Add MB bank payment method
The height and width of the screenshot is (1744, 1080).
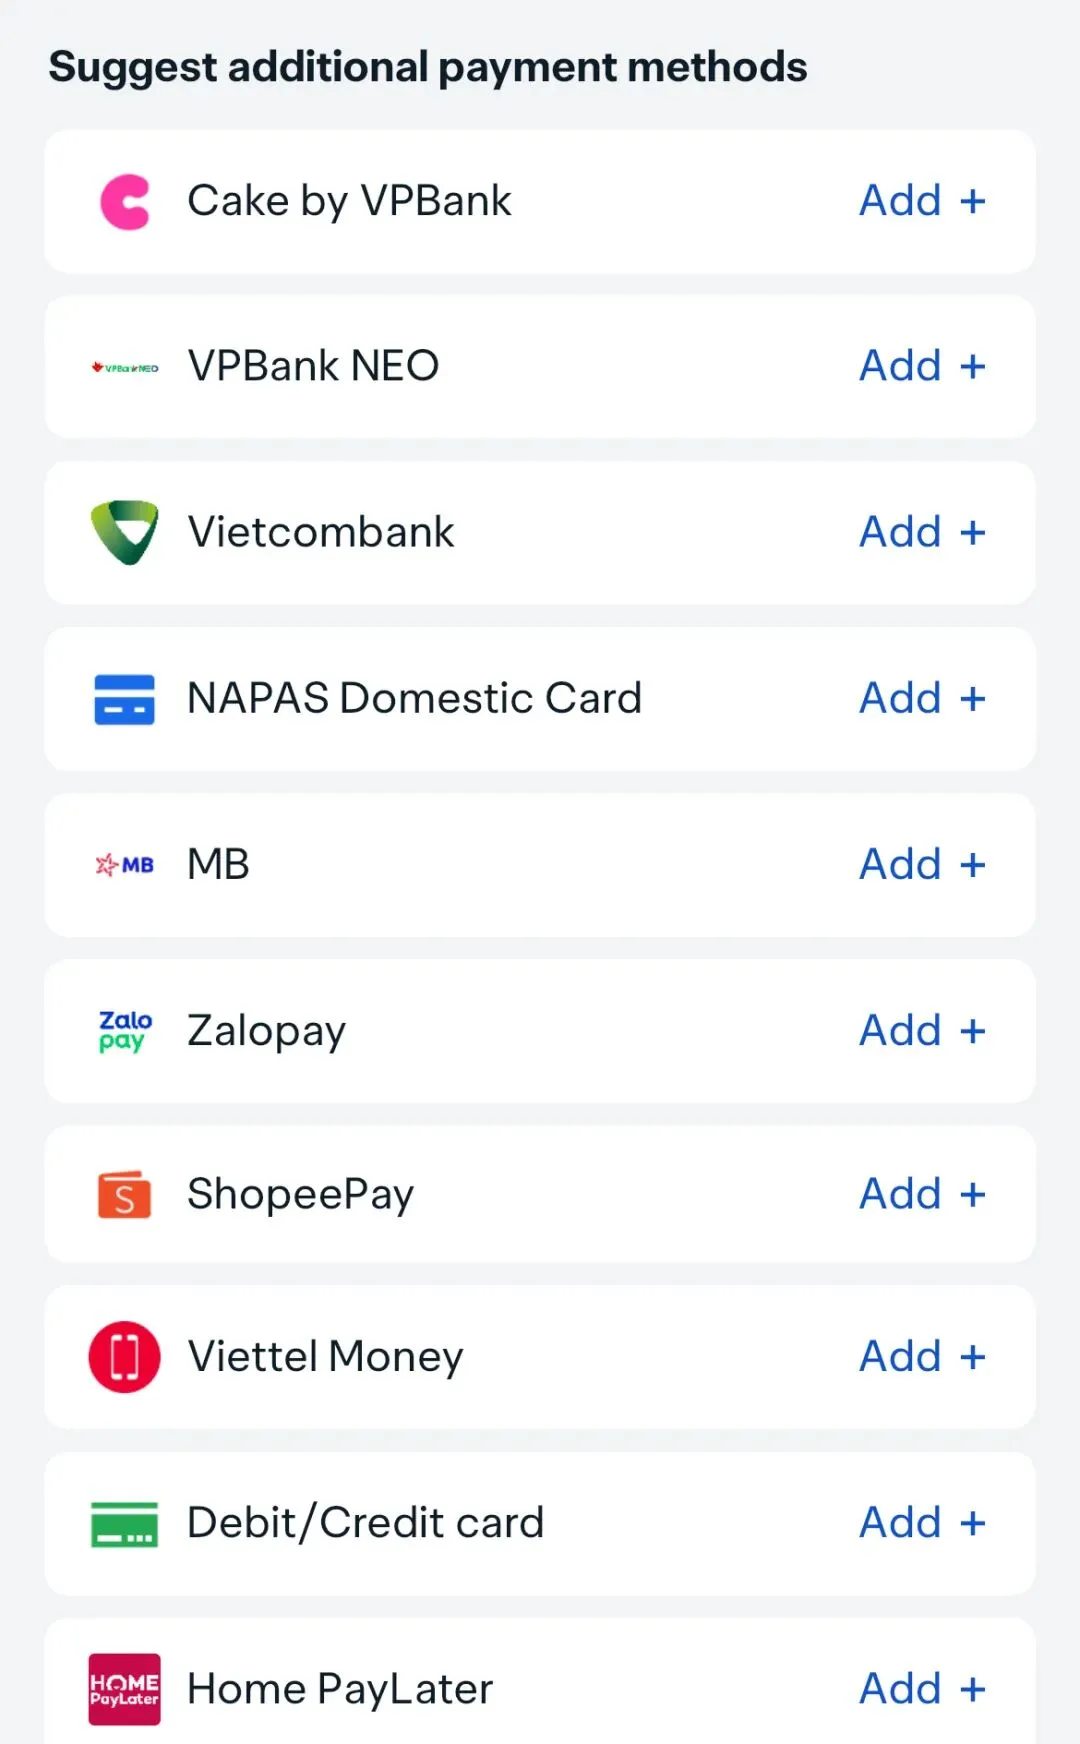[x=923, y=864]
